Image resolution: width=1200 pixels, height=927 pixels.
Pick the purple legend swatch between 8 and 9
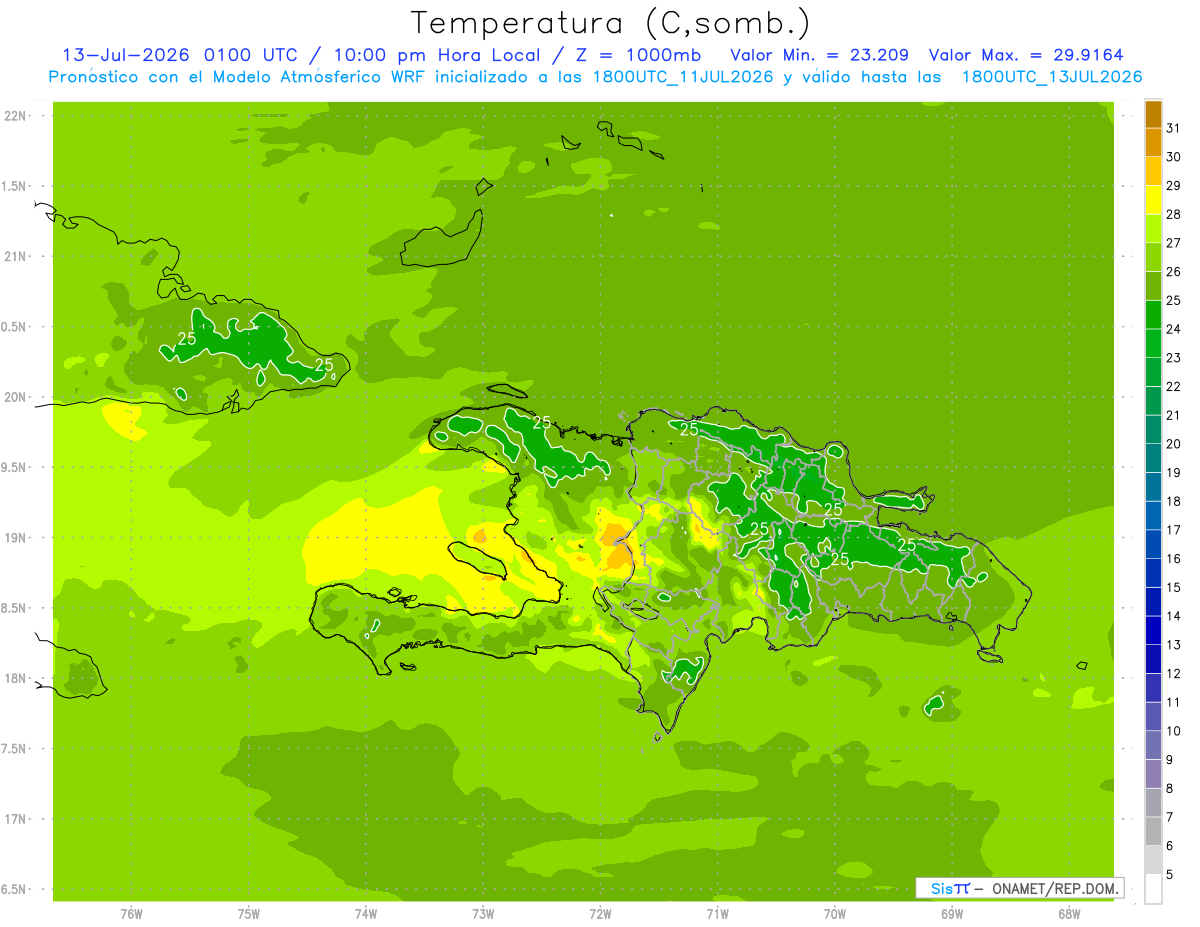tap(1153, 774)
